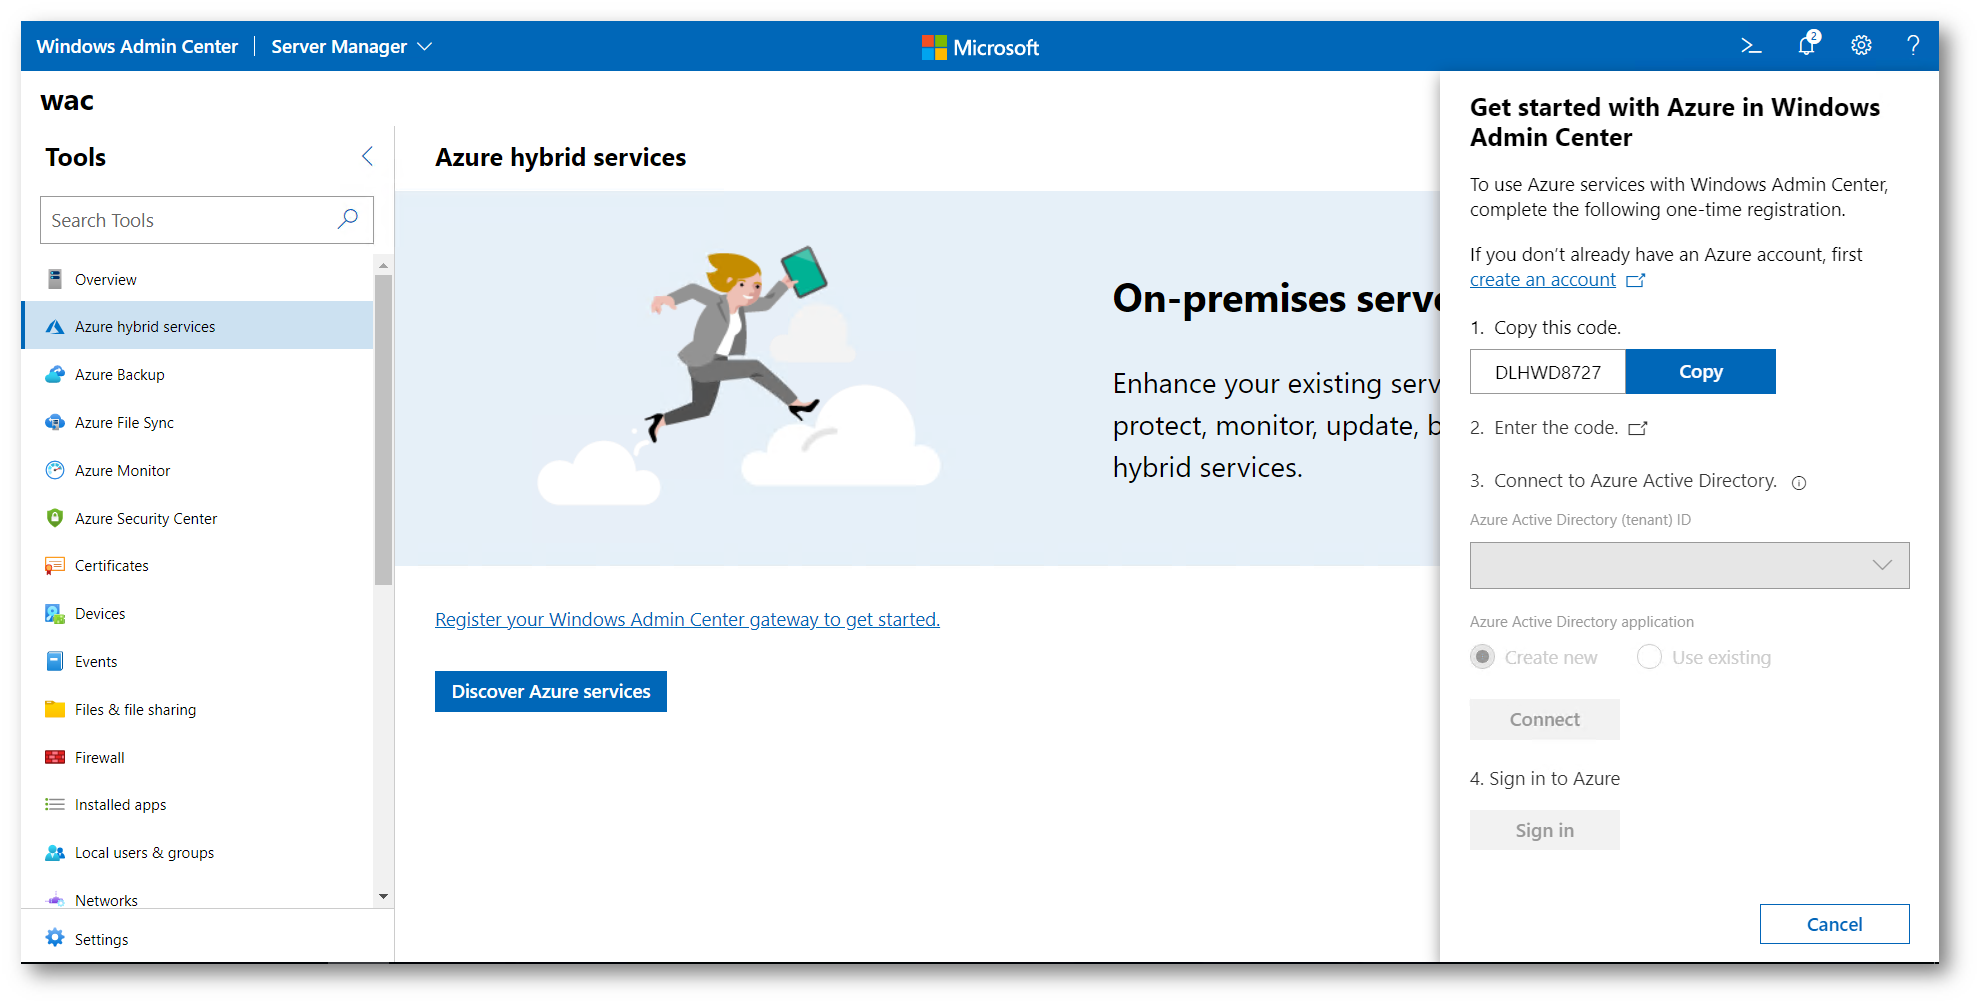The image size is (1981, 1006).
Task: Open Firewall tool
Action: pos(198,757)
